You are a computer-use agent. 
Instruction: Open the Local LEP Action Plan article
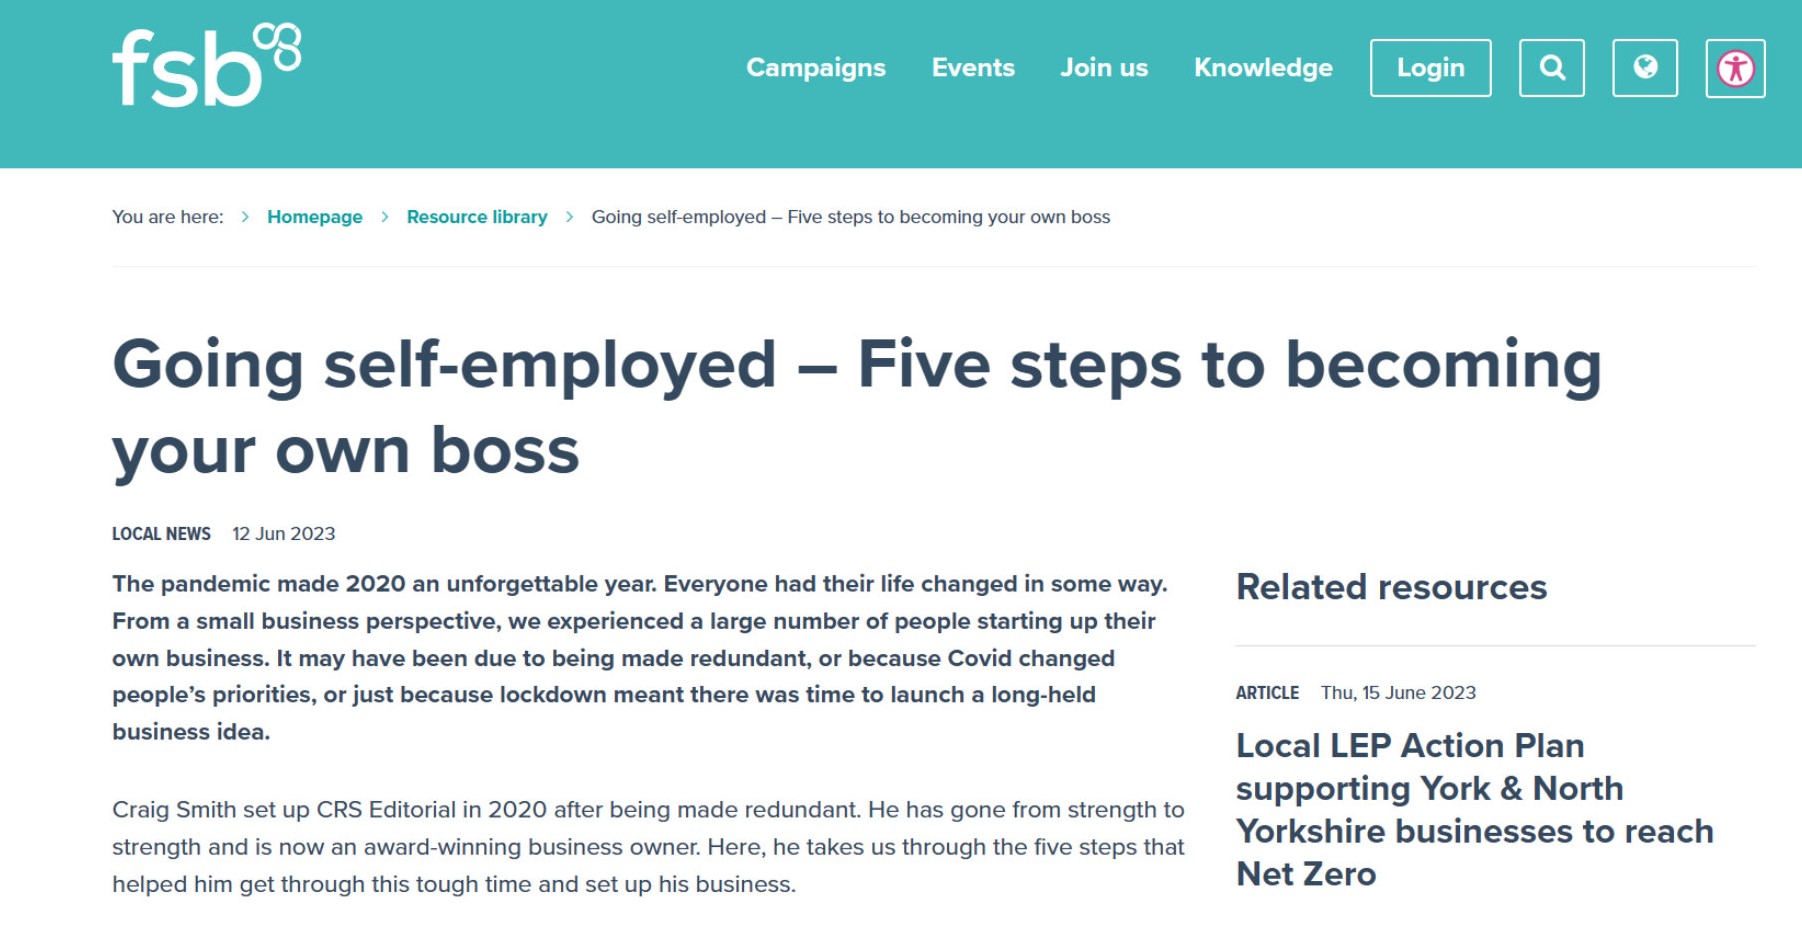(x=1475, y=809)
